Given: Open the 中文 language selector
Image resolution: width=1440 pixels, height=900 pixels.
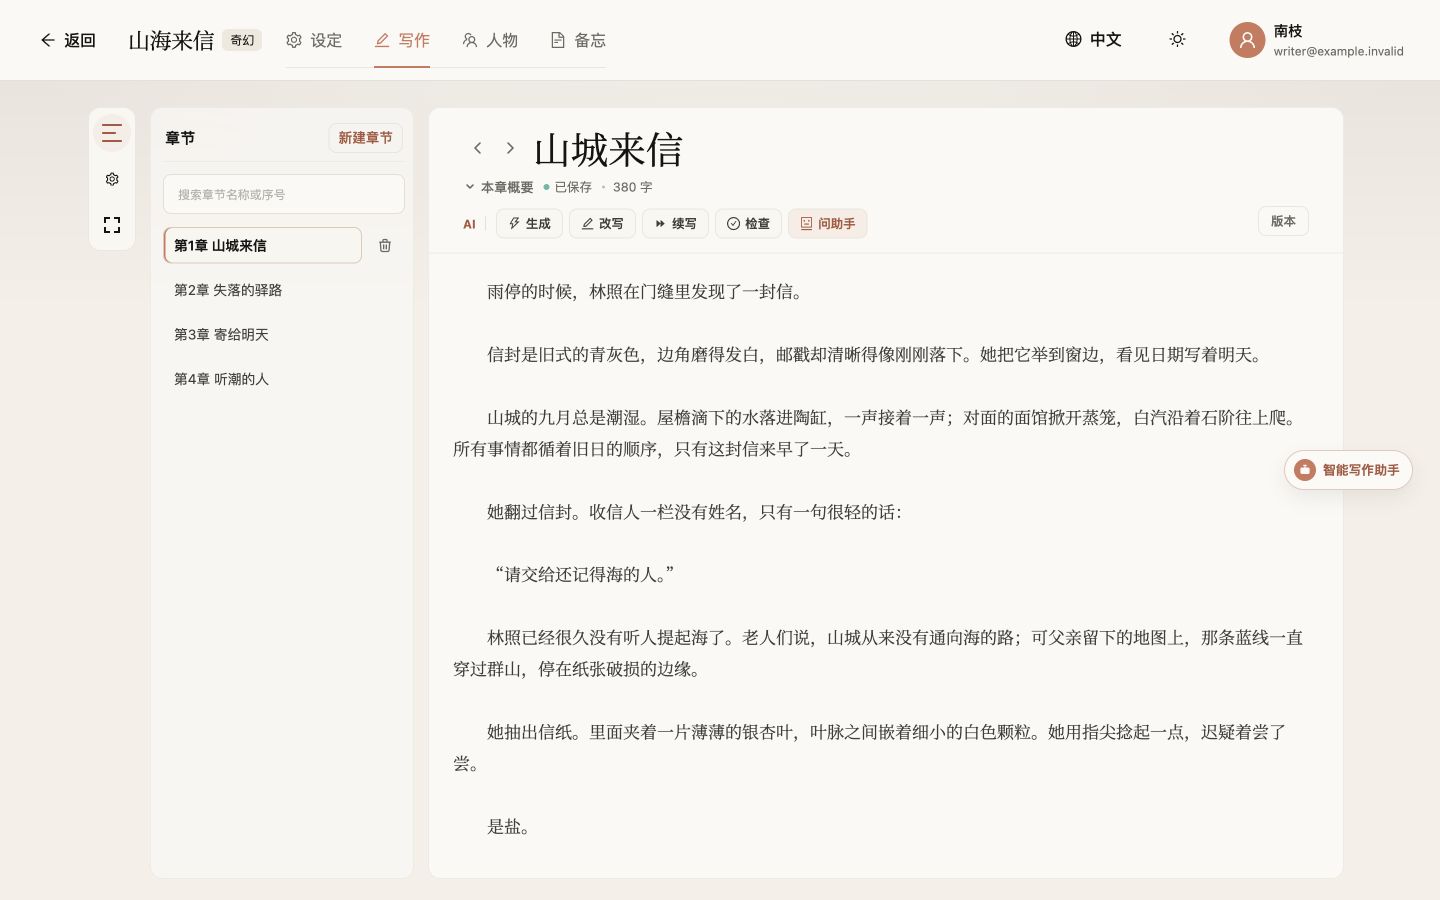Looking at the screenshot, I should tap(1093, 39).
